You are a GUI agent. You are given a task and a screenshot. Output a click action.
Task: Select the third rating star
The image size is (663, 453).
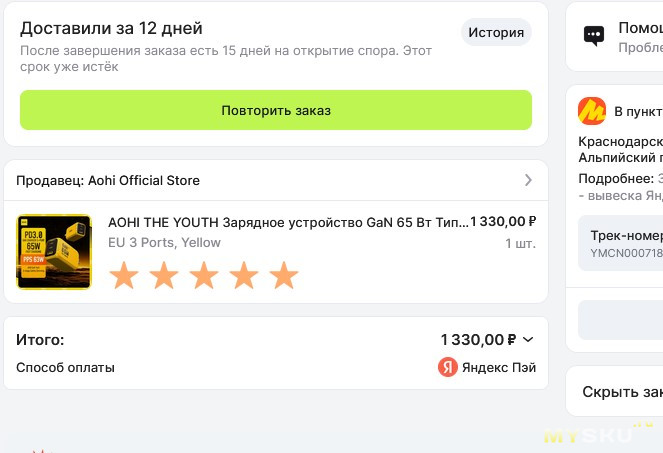204,275
